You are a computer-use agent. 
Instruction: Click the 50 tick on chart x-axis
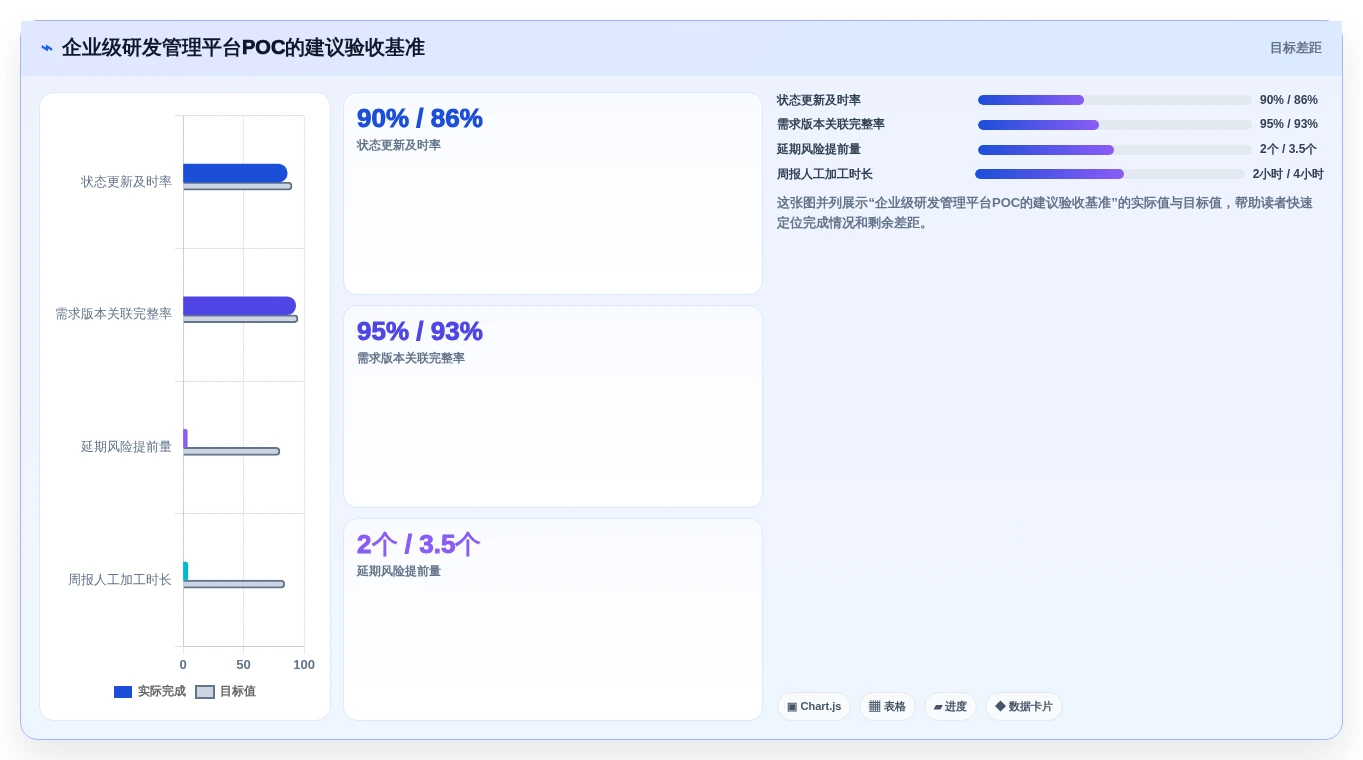click(243, 665)
